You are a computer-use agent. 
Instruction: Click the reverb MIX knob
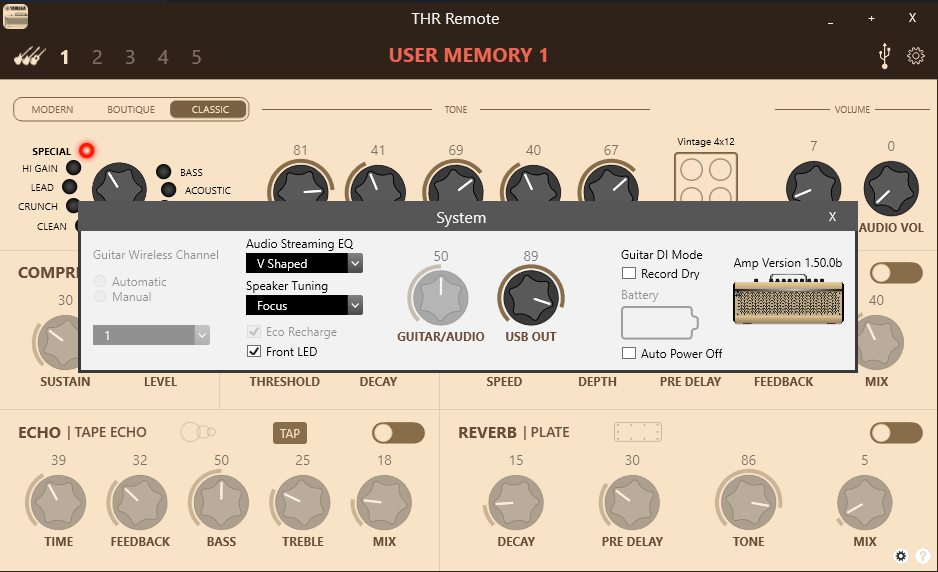(x=864, y=502)
